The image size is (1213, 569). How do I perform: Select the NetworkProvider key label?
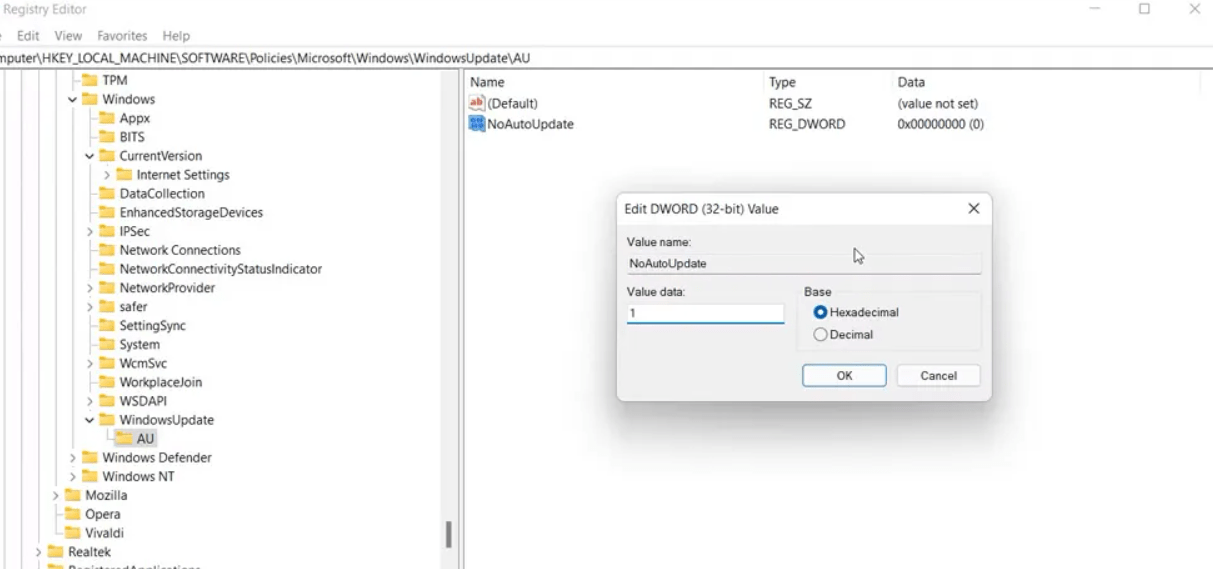(167, 288)
